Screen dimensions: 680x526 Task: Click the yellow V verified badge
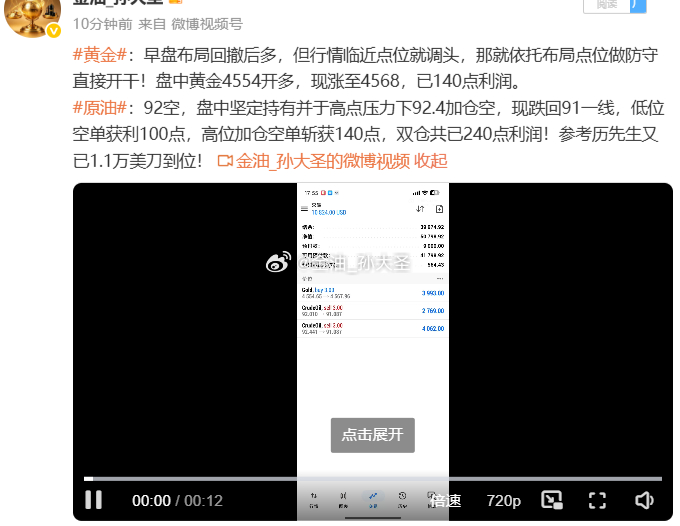[x=54, y=31]
